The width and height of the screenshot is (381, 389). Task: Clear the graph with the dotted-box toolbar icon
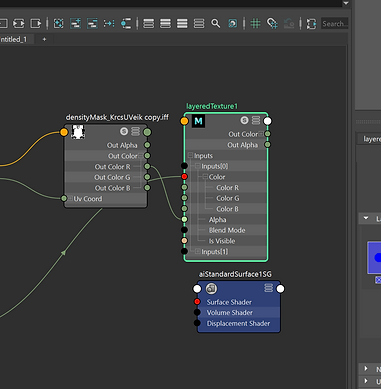click(59, 24)
